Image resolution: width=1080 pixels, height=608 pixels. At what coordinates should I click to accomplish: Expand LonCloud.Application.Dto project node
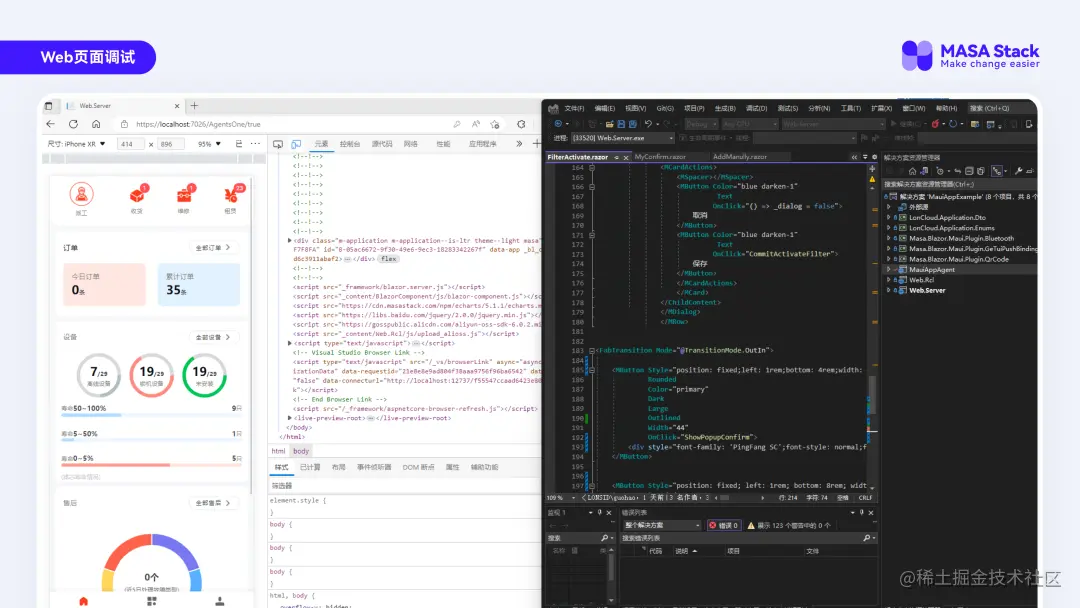point(889,218)
